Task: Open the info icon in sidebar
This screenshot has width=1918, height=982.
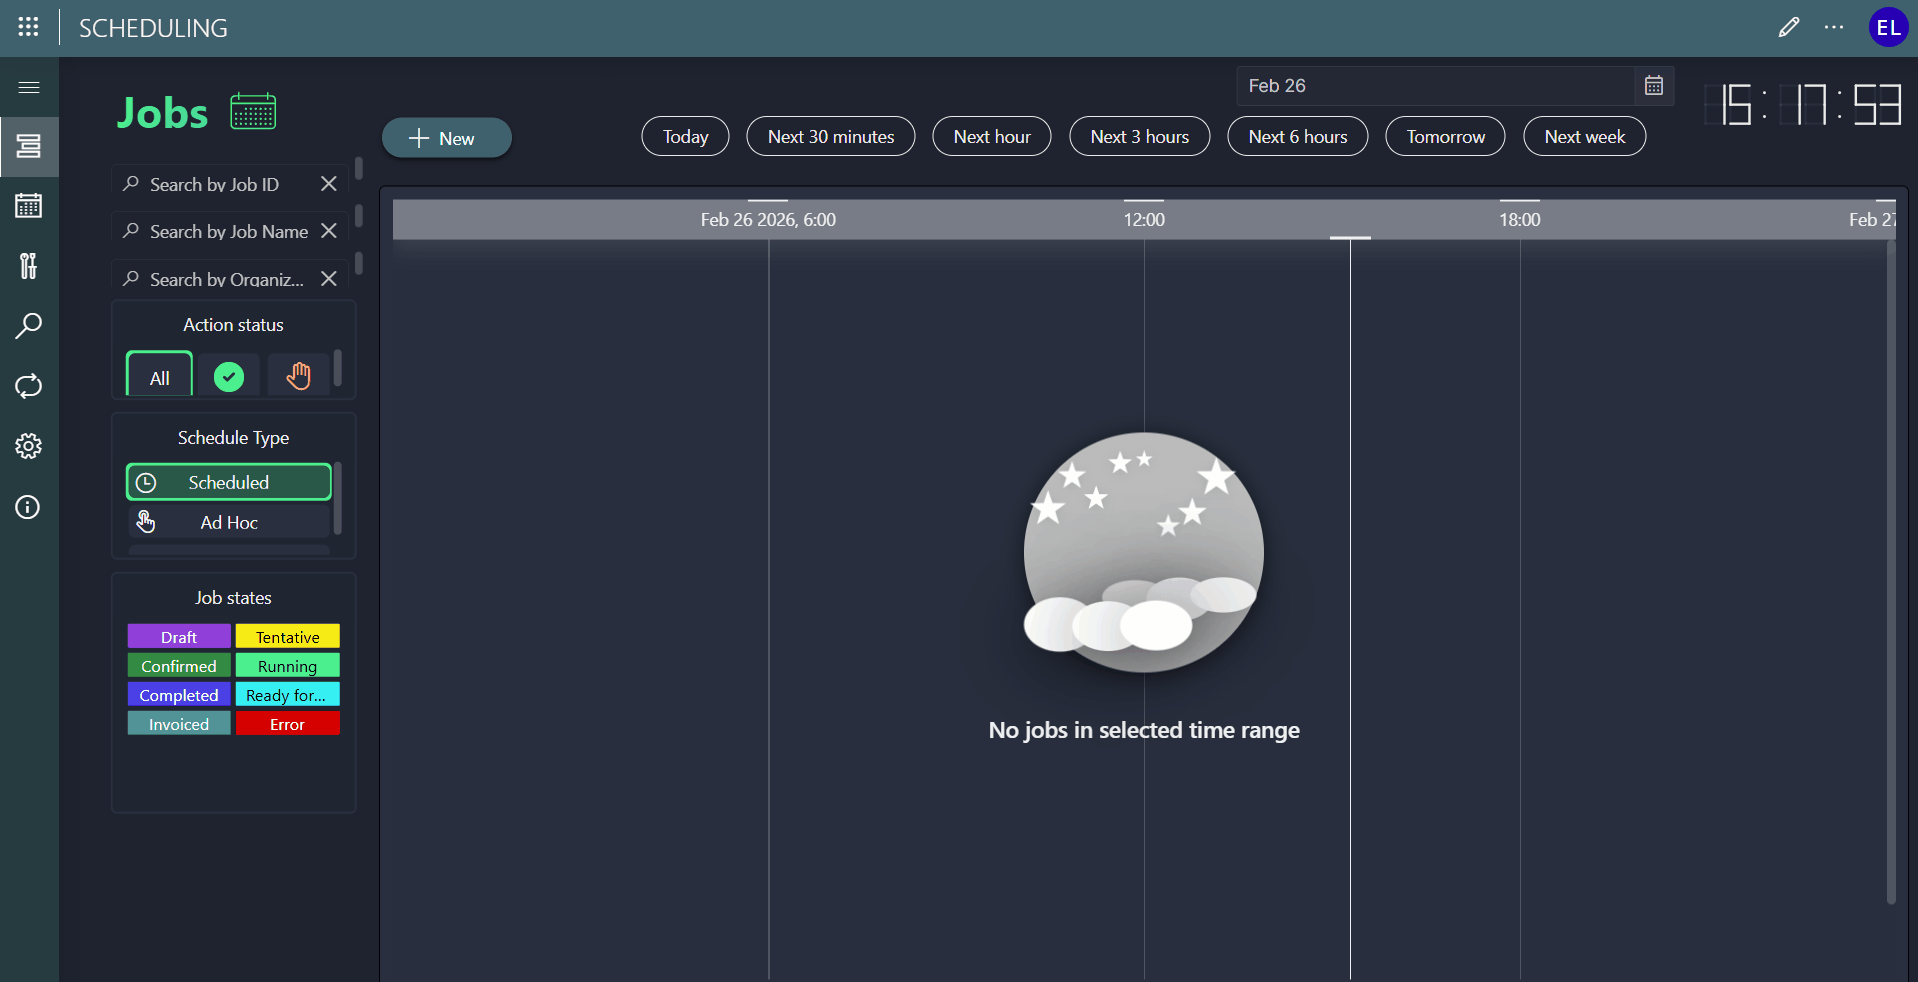Action: click(x=29, y=508)
